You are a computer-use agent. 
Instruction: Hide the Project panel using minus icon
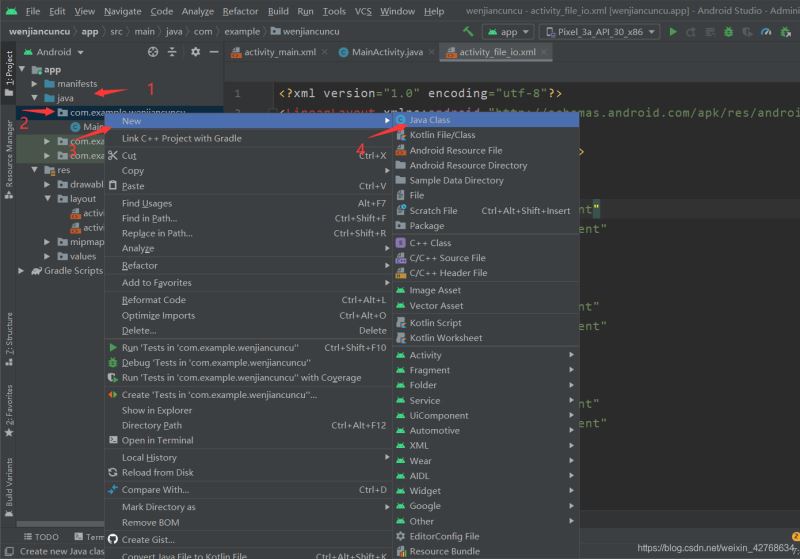click(215, 52)
